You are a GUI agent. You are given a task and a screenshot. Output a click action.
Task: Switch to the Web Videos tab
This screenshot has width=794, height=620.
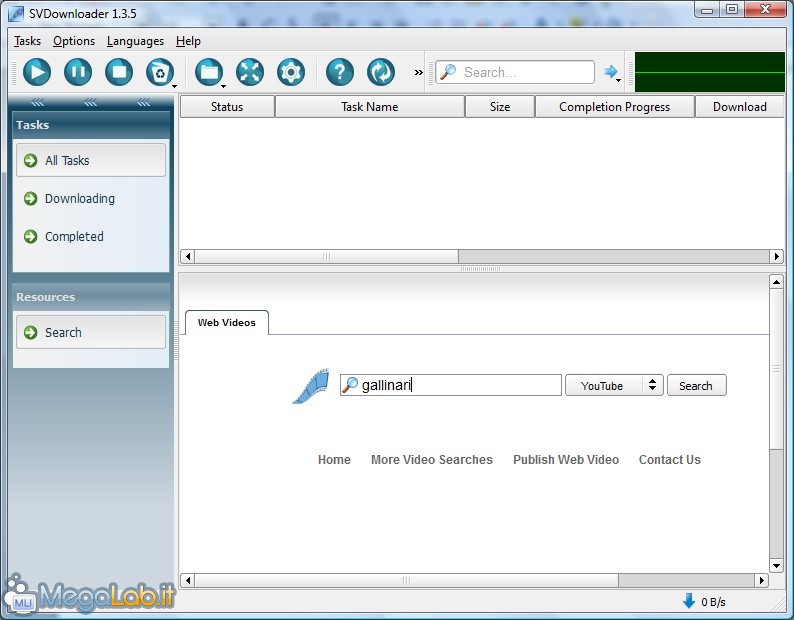tap(226, 323)
